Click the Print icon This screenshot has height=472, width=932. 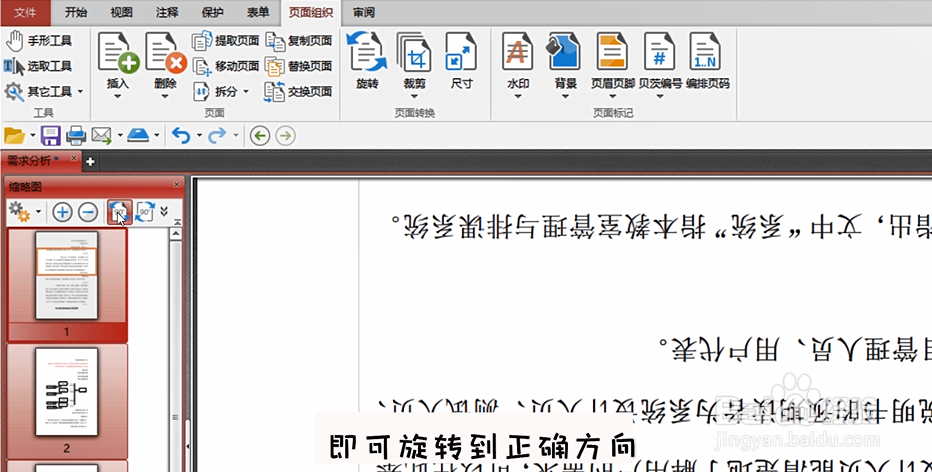tap(76, 136)
